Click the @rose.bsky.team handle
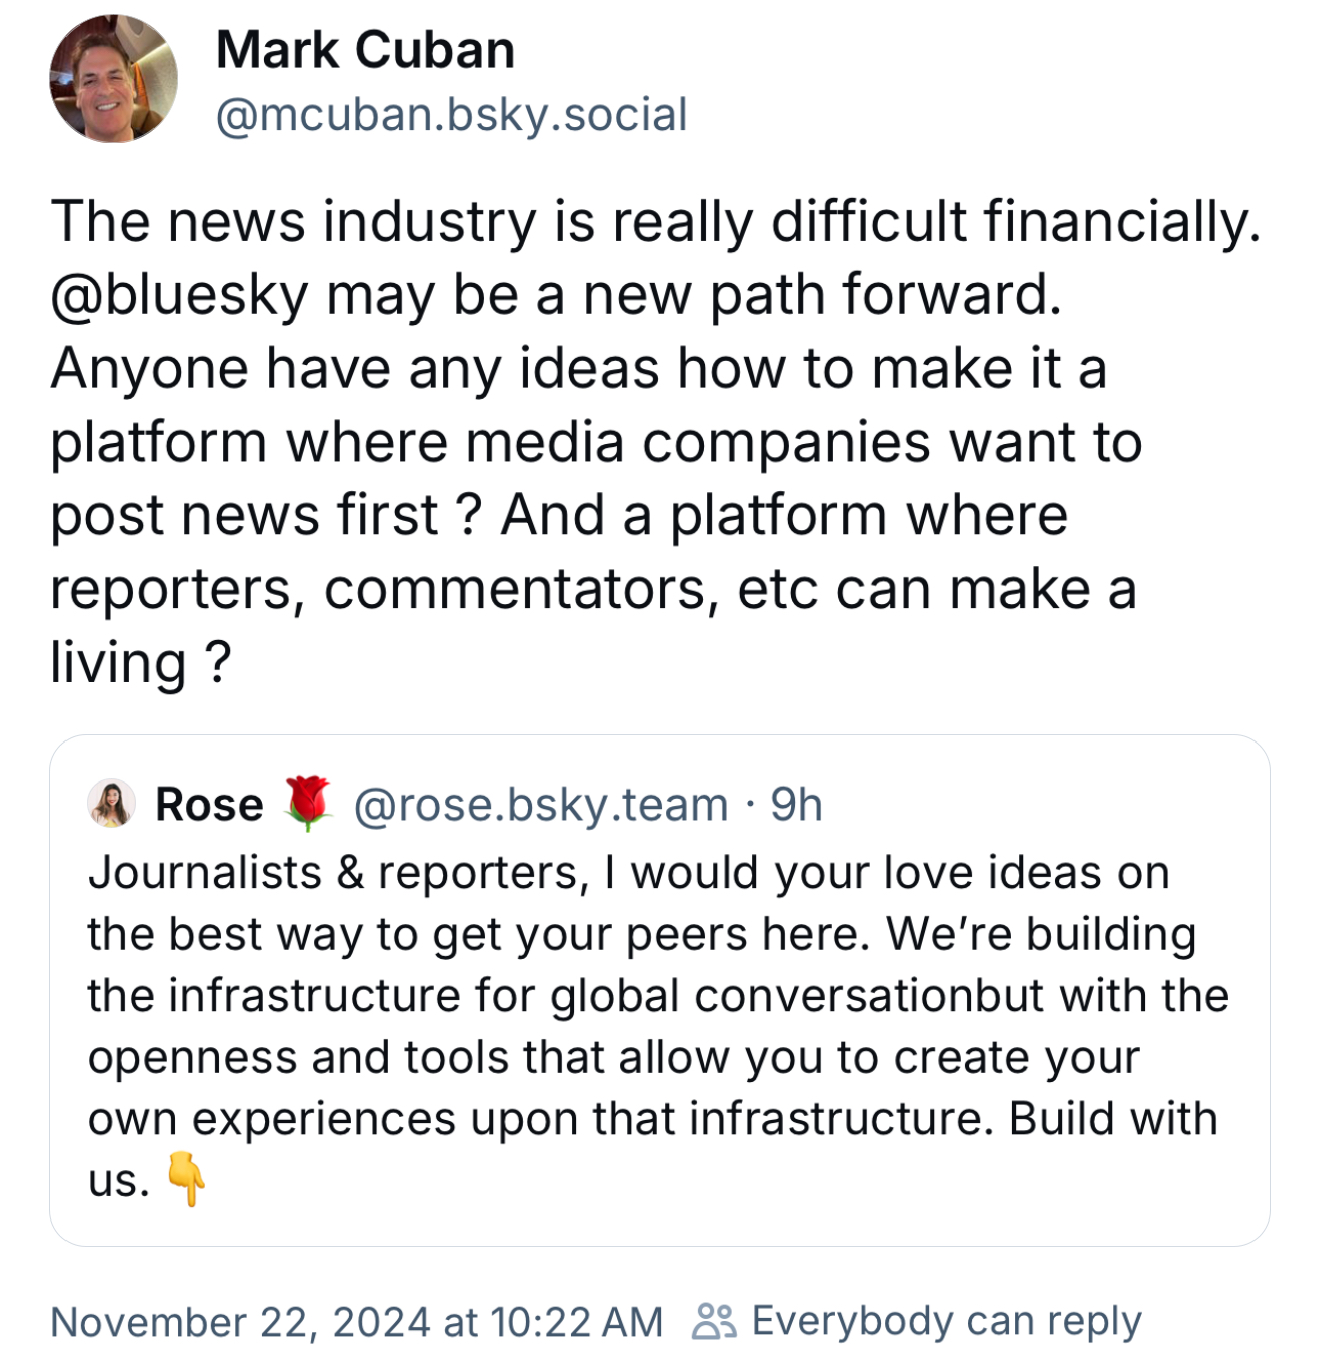This screenshot has width=1320, height=1369. [x=540, y=804]
